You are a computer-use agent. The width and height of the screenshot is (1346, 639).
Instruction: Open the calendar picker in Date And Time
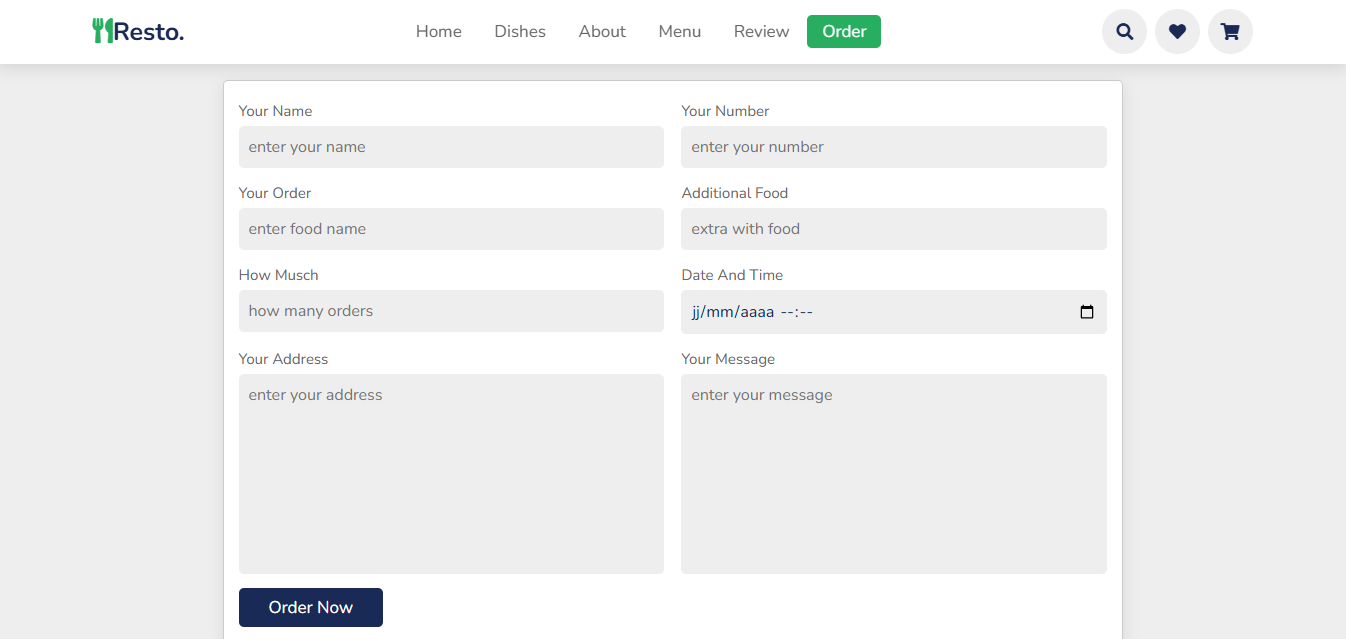tap(1087, 312)
